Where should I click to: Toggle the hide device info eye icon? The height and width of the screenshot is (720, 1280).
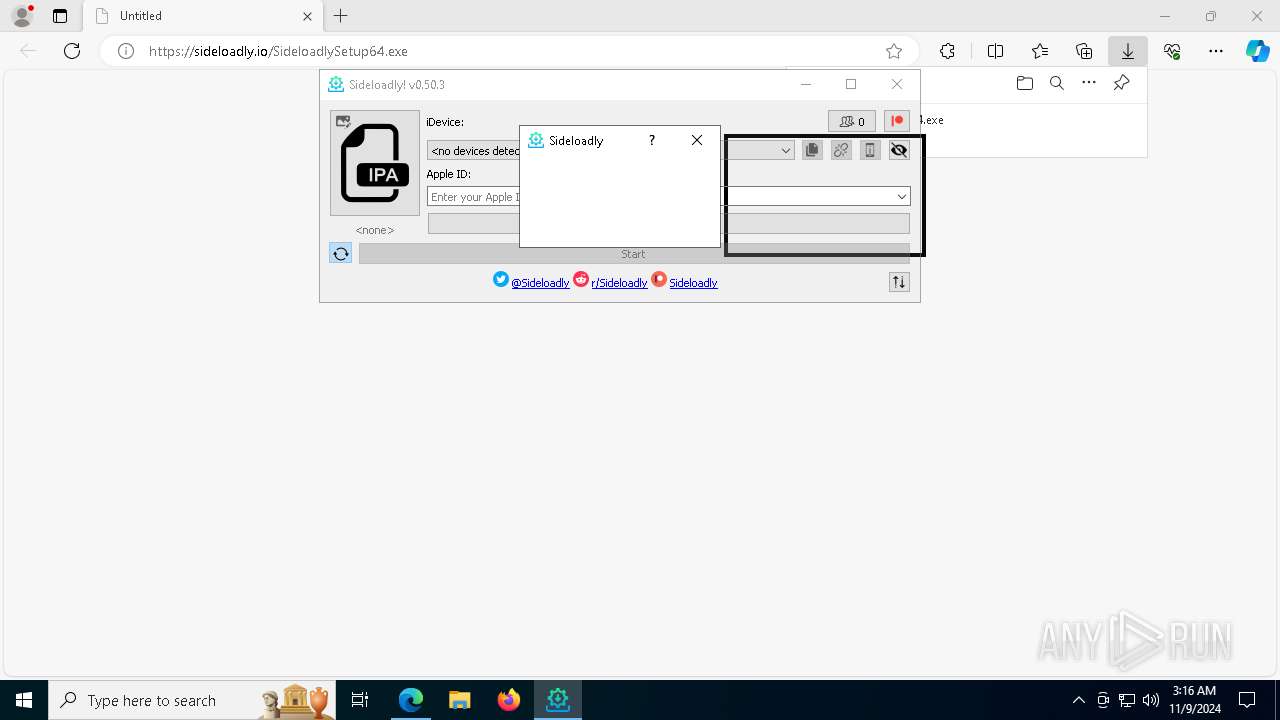click(899, 150)
